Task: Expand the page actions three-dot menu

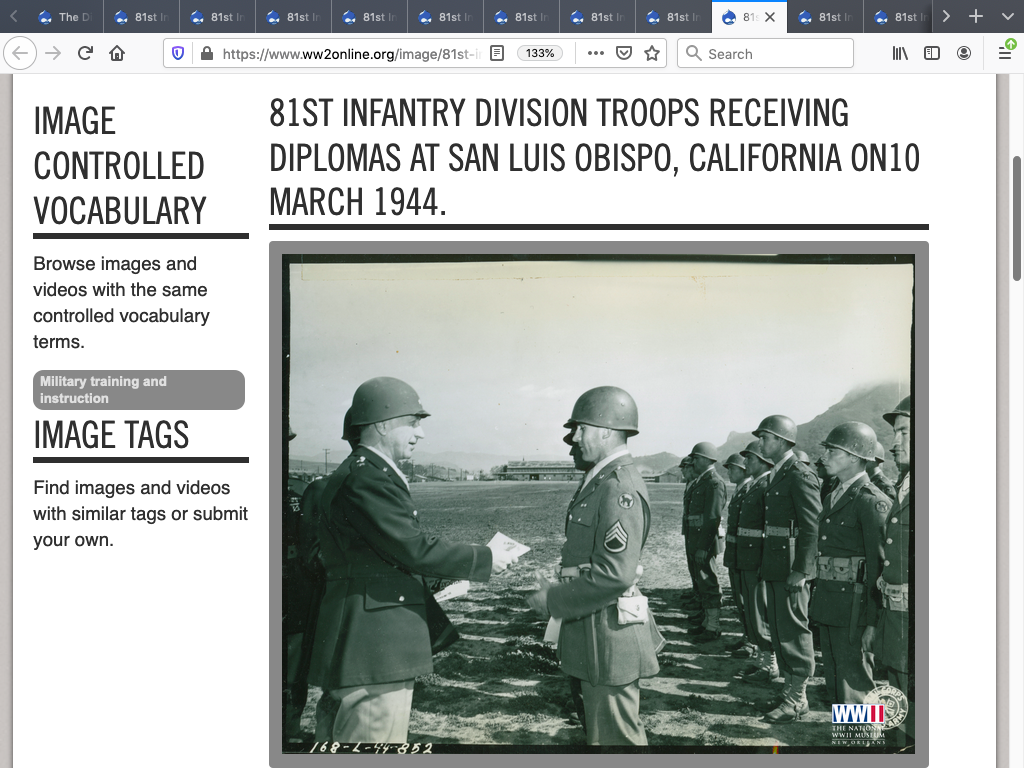Action: 596,53
